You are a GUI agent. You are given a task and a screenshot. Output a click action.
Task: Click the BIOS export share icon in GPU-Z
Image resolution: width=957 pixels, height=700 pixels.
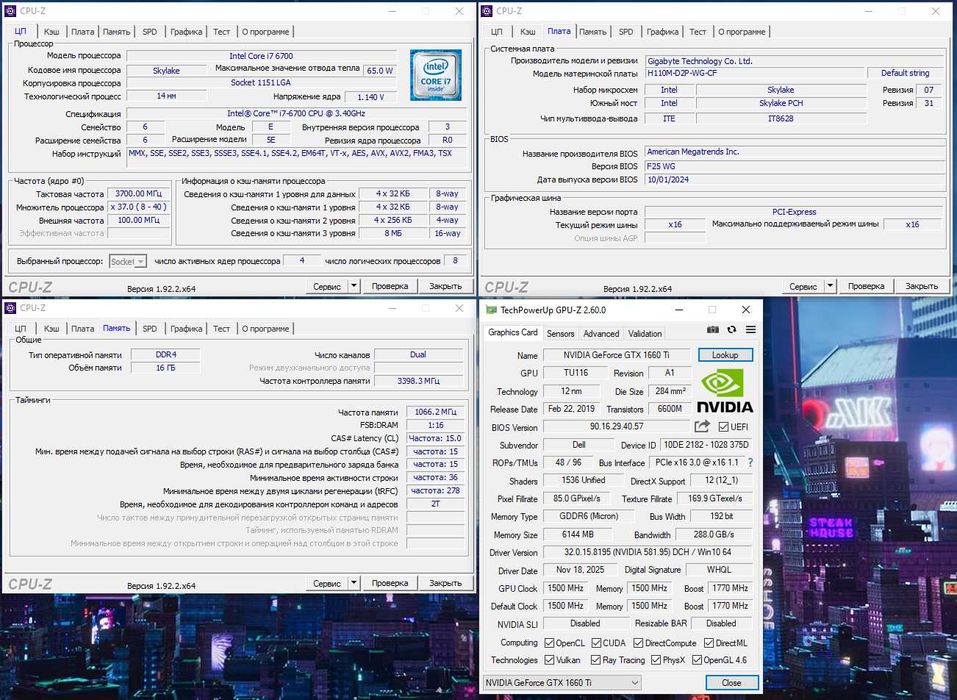coord(702,426)
